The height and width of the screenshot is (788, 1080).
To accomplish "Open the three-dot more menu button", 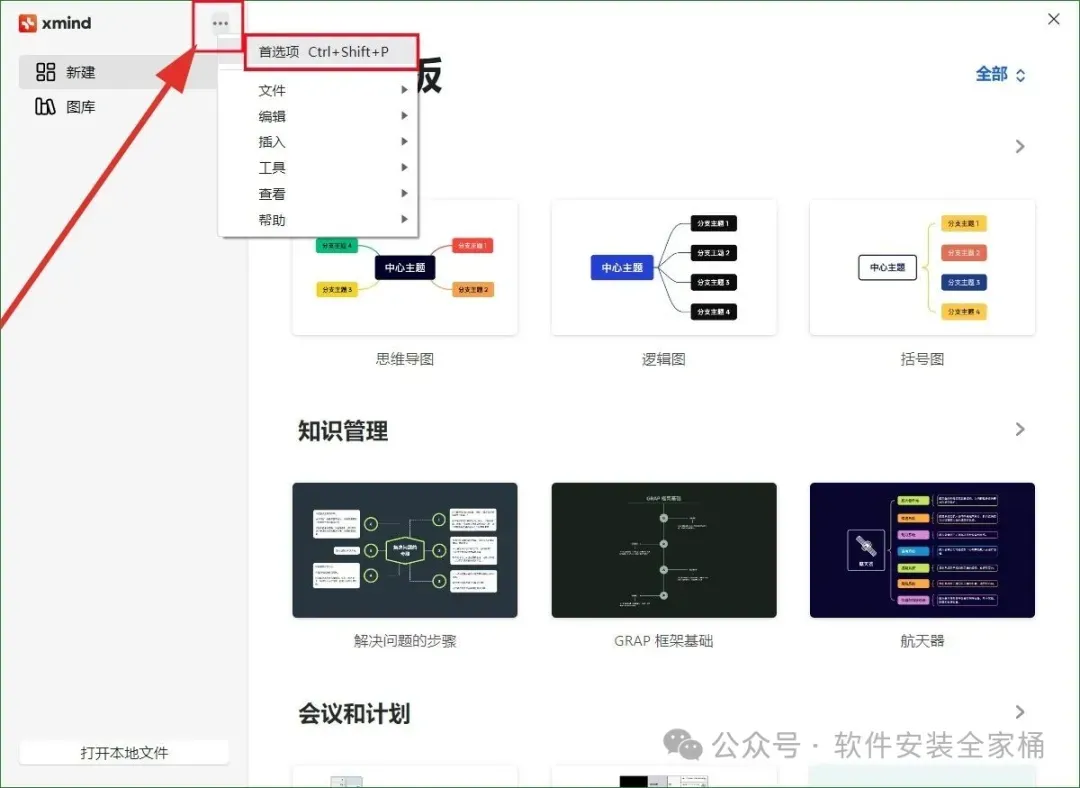I will [x=220, y=23].
